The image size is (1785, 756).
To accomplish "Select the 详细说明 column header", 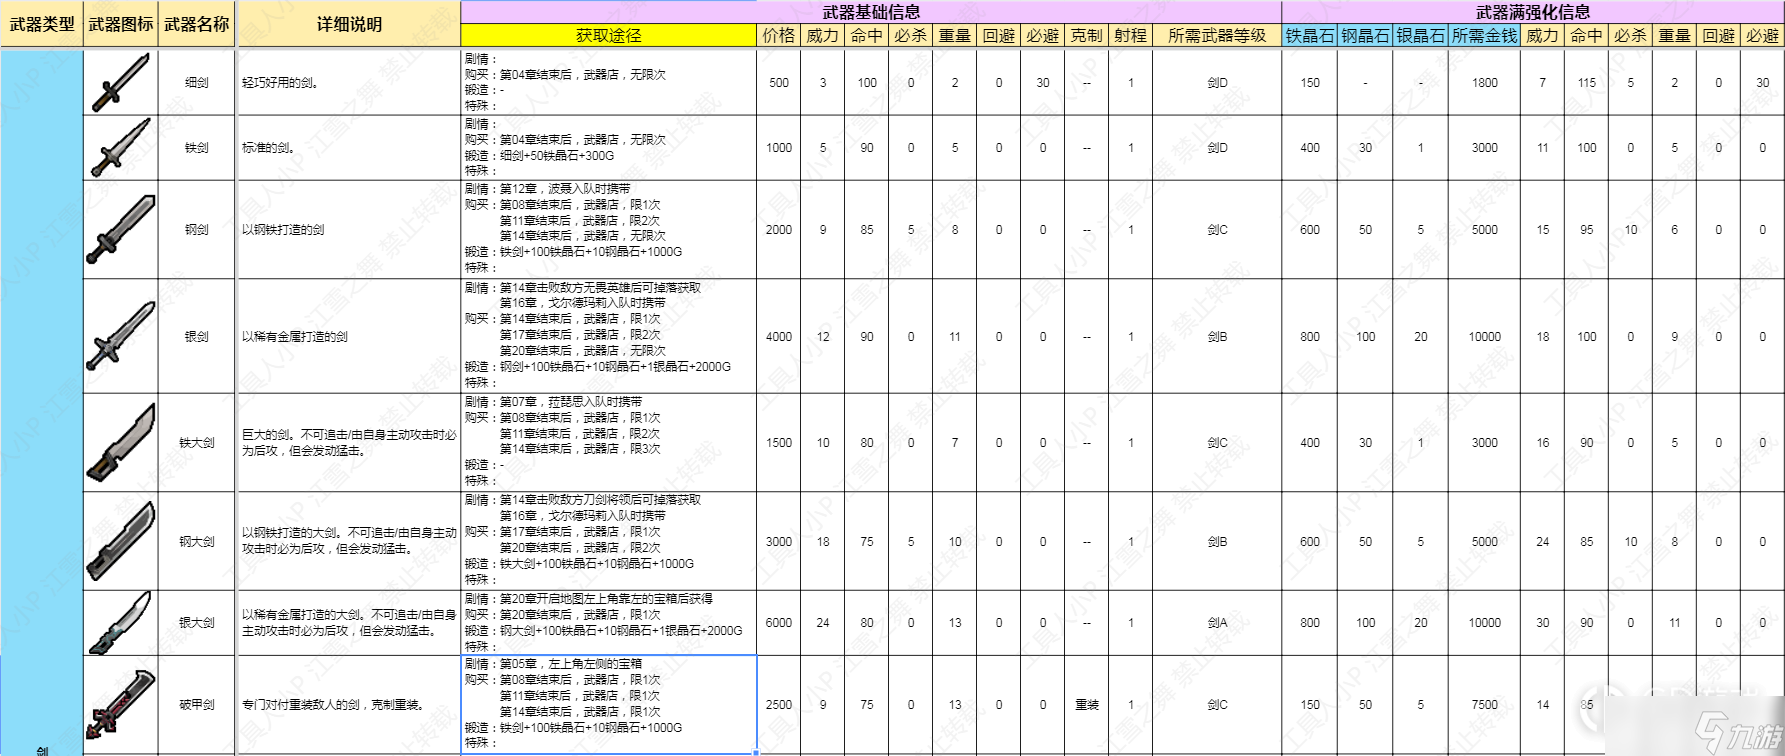I will click(x=349, y=24).
